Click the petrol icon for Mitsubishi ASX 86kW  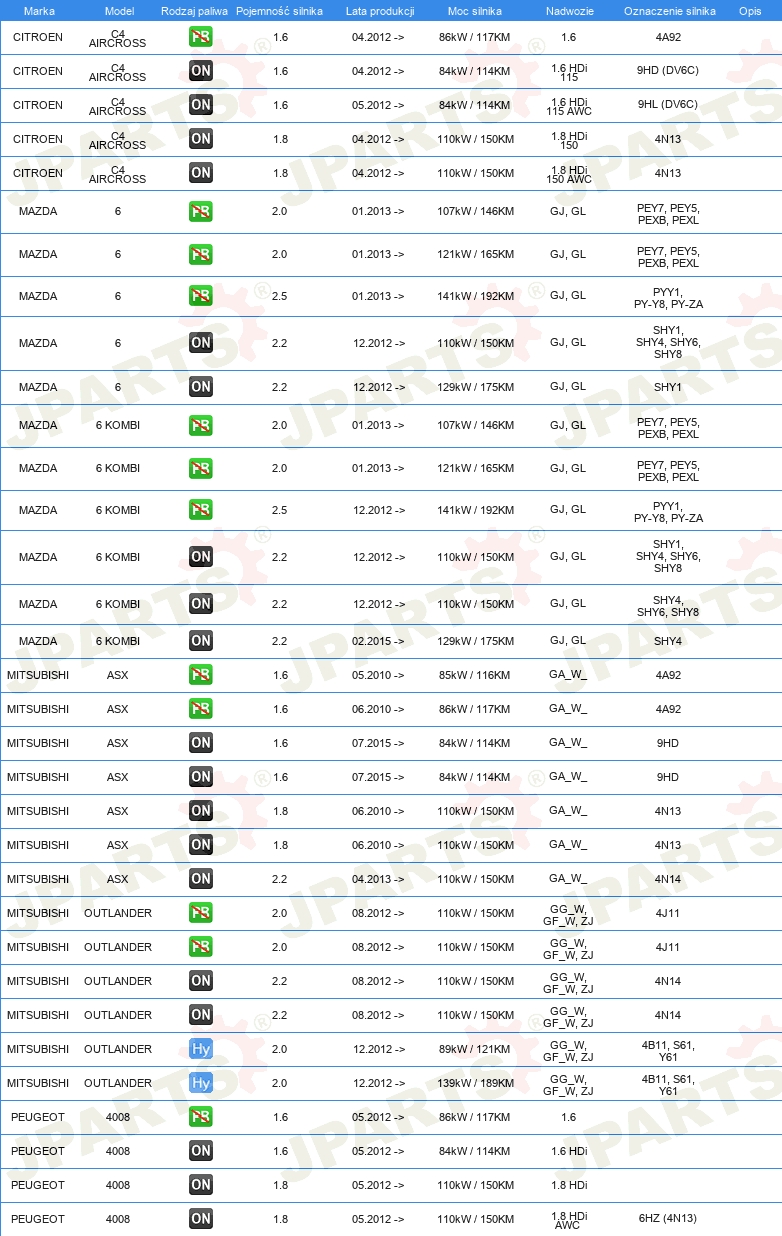coord(201,709)
